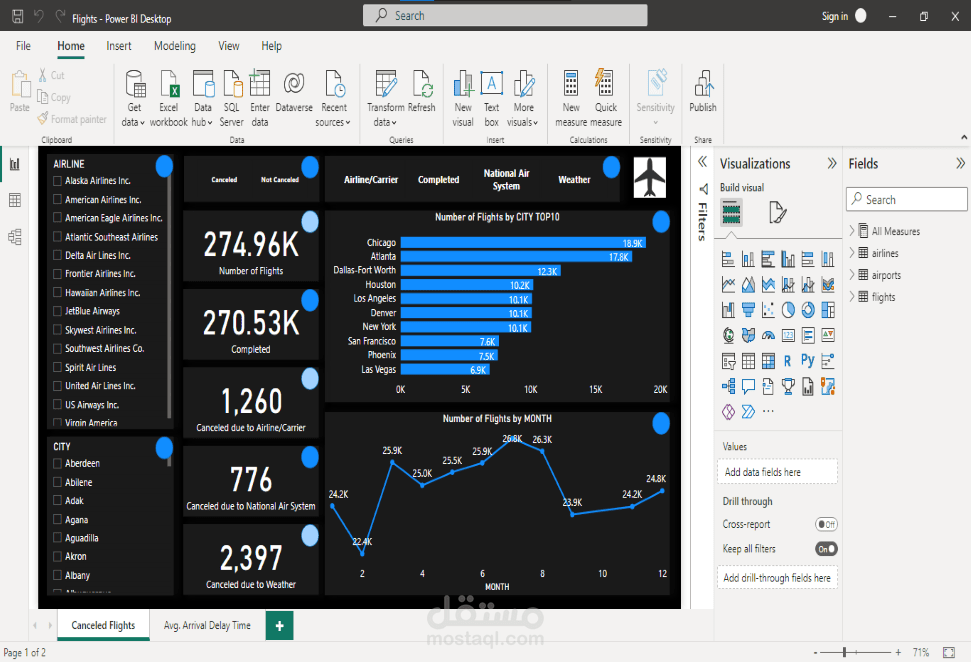Sign in to Power BI account
The height and width of the screenshot is (662, 971).
click(835, 17)
